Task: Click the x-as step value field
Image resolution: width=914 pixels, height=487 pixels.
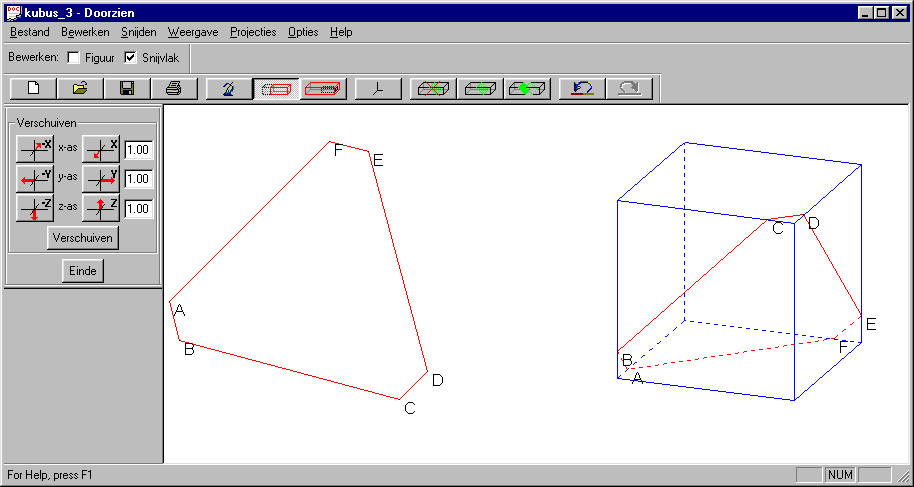Action: coord(139,150)
